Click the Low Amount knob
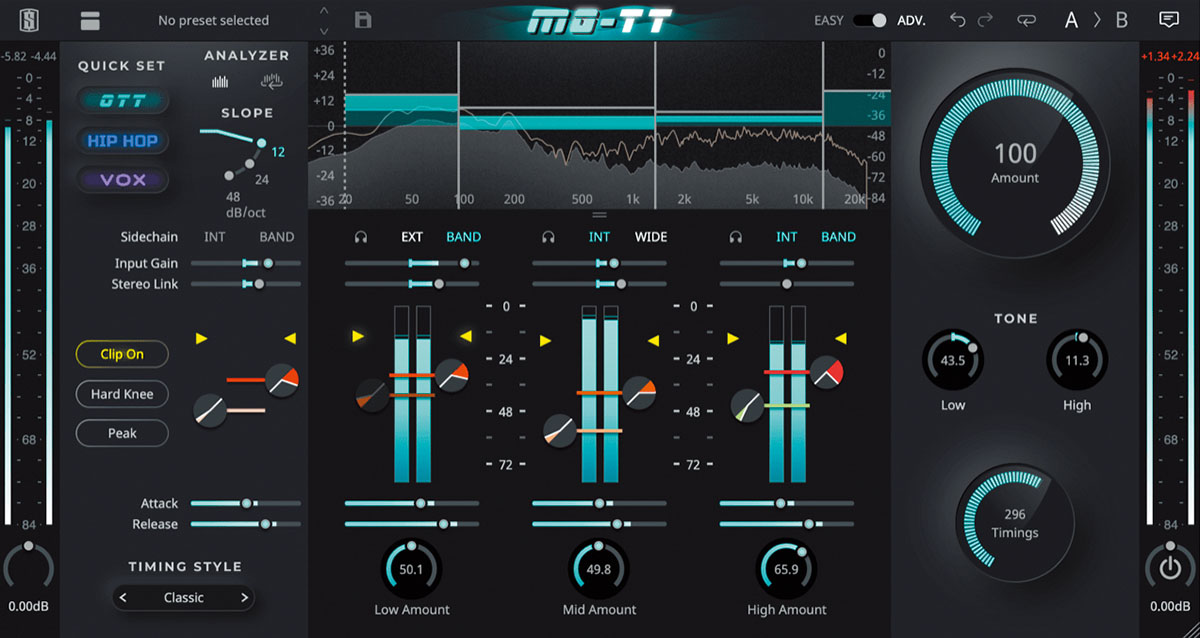The width and height of the screenshot is (1200, 638). (412, 570)
